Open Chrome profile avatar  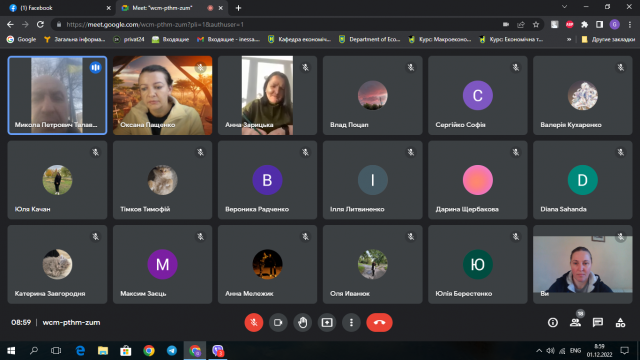(x=615, y=24)
